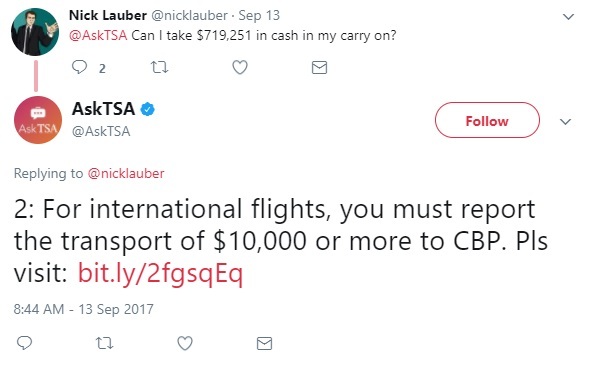Retweet the AskTSA reply
This screenshot has height=374, width=604.
click(104, 343)
